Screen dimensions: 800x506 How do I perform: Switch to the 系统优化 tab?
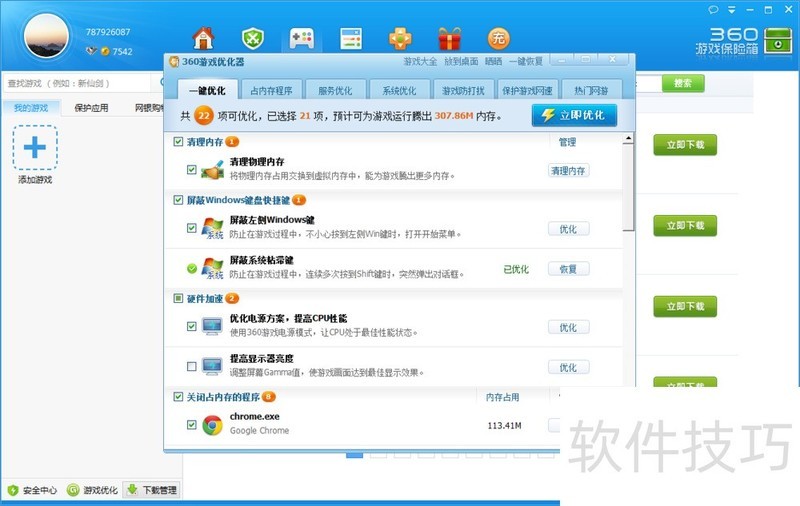tap(399, 90)
